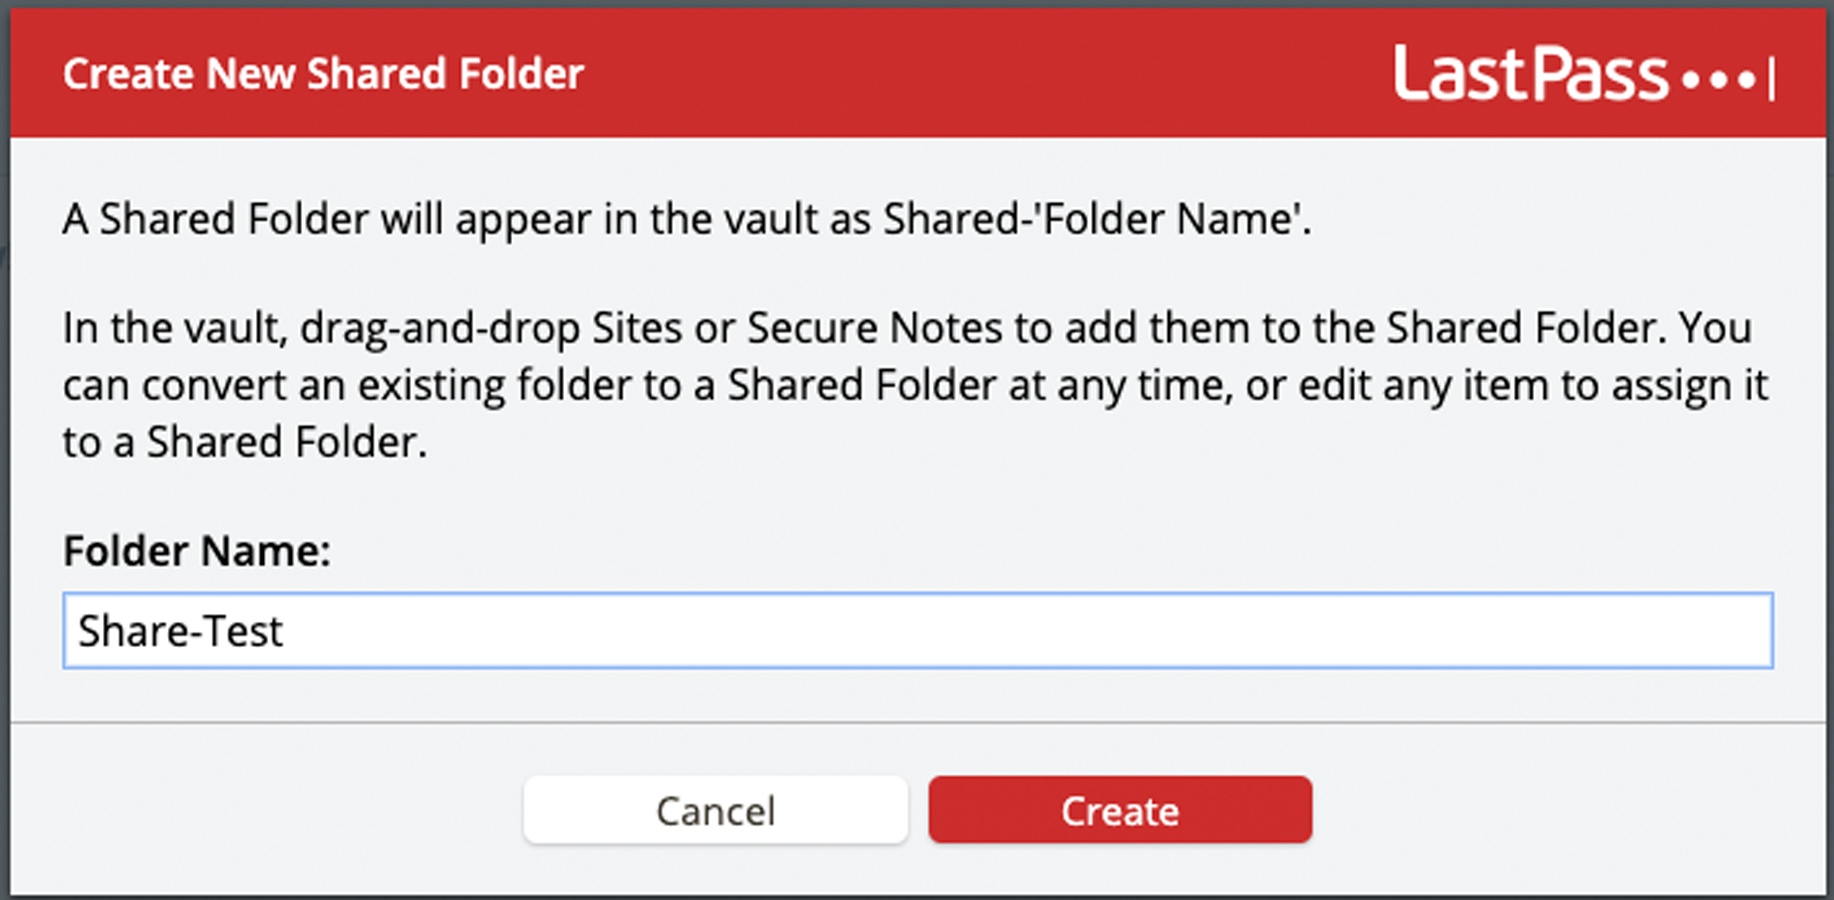Focus the Folder Name input field
The width and height of the screenshot is (1834, 900).
click(x=918, y=630)
